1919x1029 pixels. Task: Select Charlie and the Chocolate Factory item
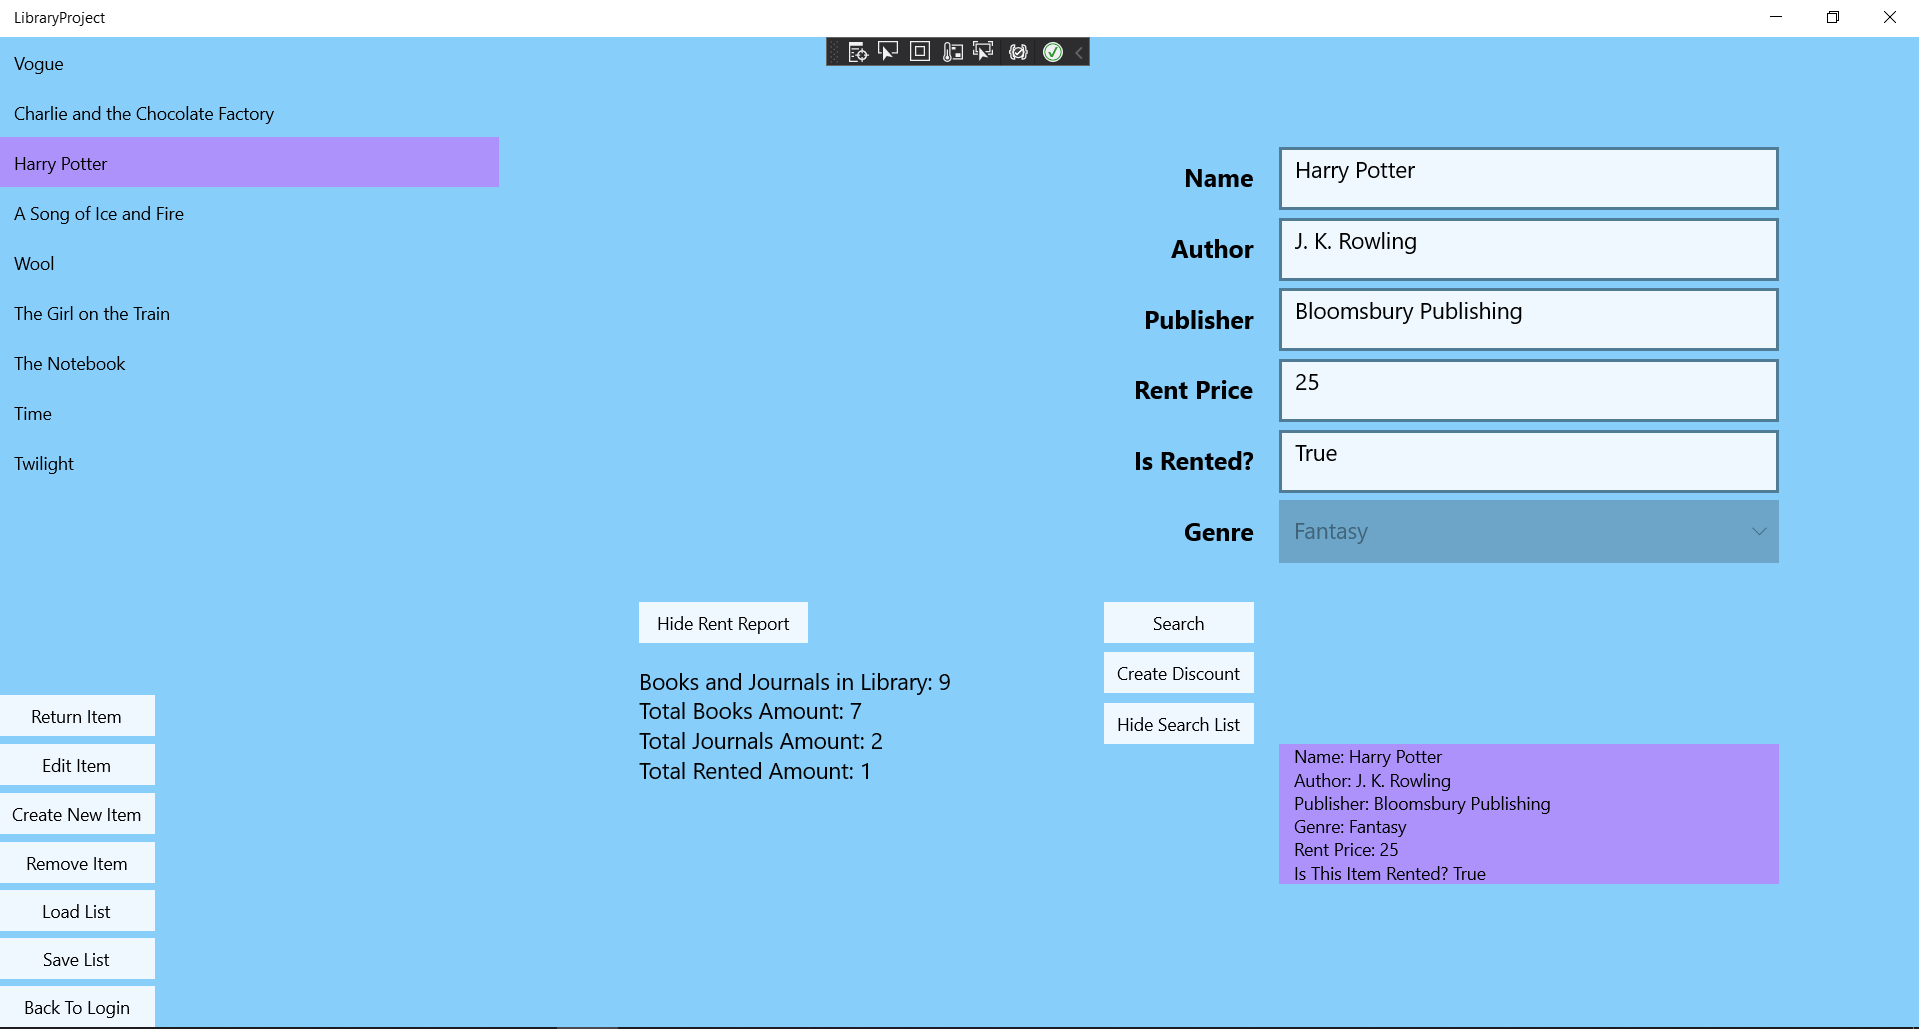249,113
